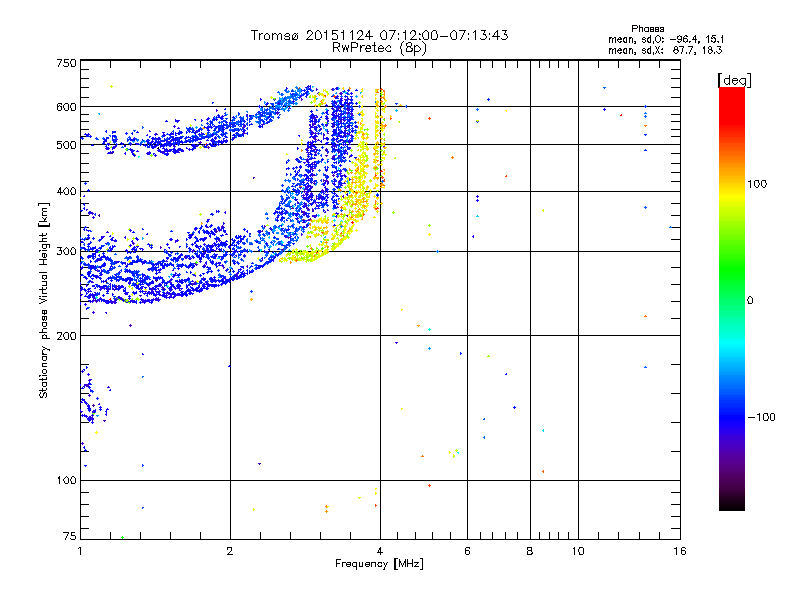Click the '200' height tick label
The height and width of the screenshot is (600, 800).
coord(66,336)
